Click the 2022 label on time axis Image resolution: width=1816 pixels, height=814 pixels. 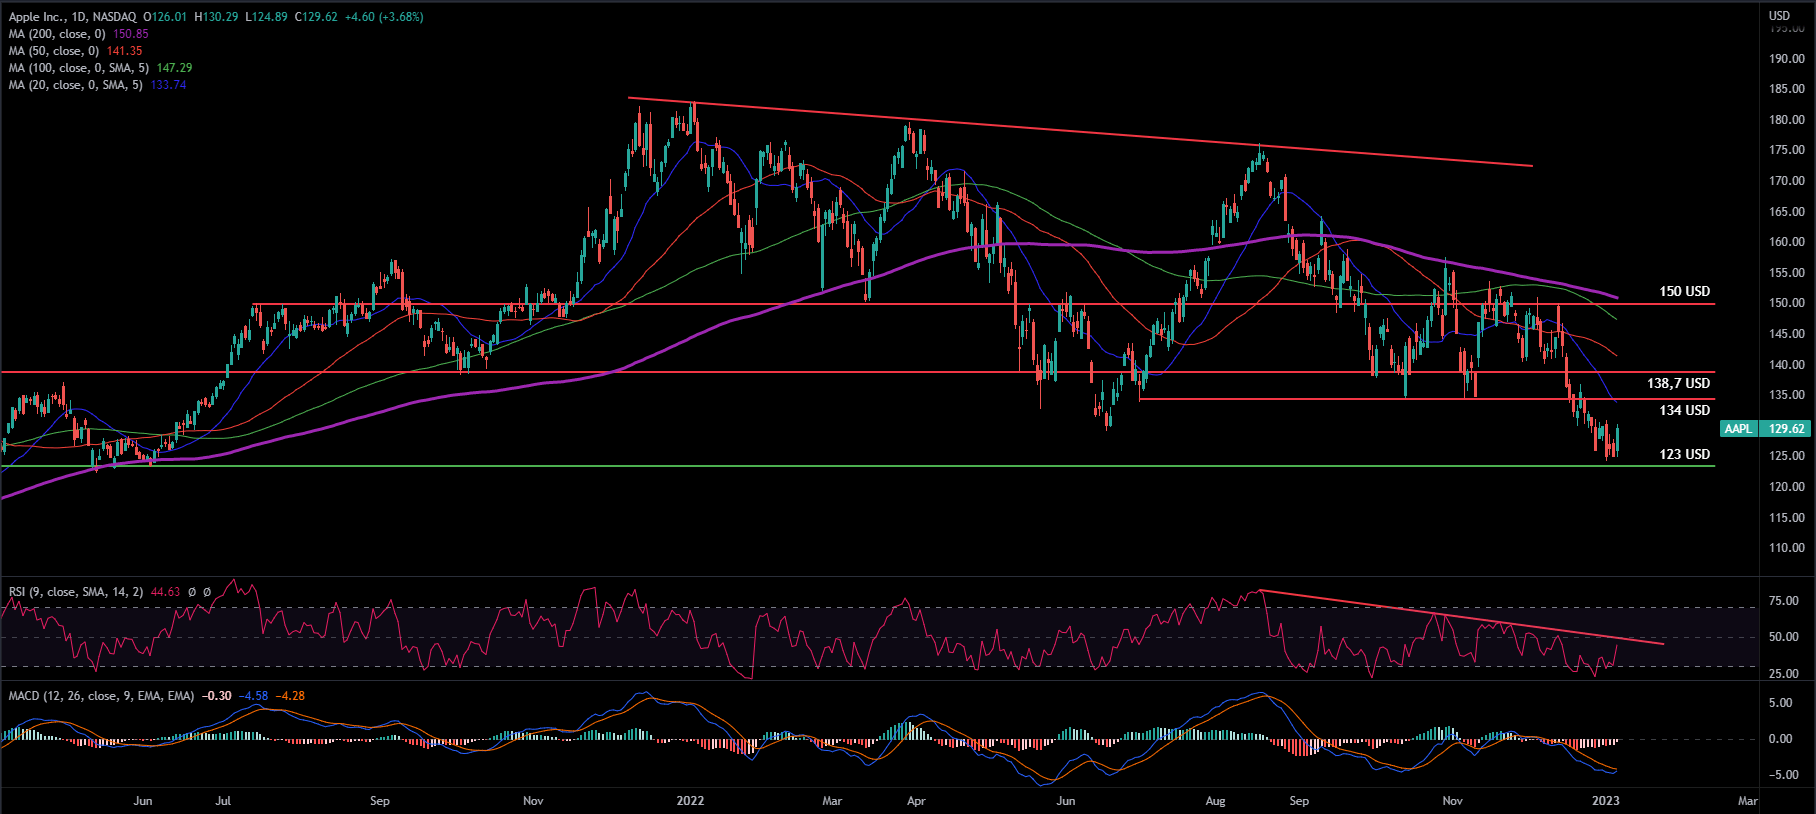coord(690,801)
